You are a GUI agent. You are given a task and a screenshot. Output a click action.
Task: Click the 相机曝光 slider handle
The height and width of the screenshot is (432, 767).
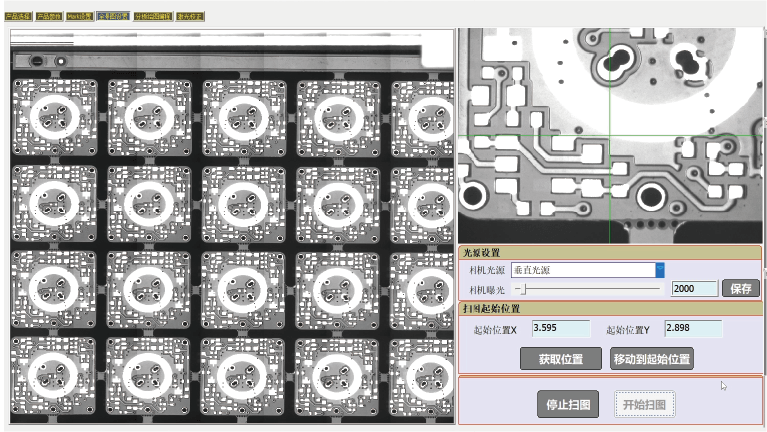coord(520,288)
